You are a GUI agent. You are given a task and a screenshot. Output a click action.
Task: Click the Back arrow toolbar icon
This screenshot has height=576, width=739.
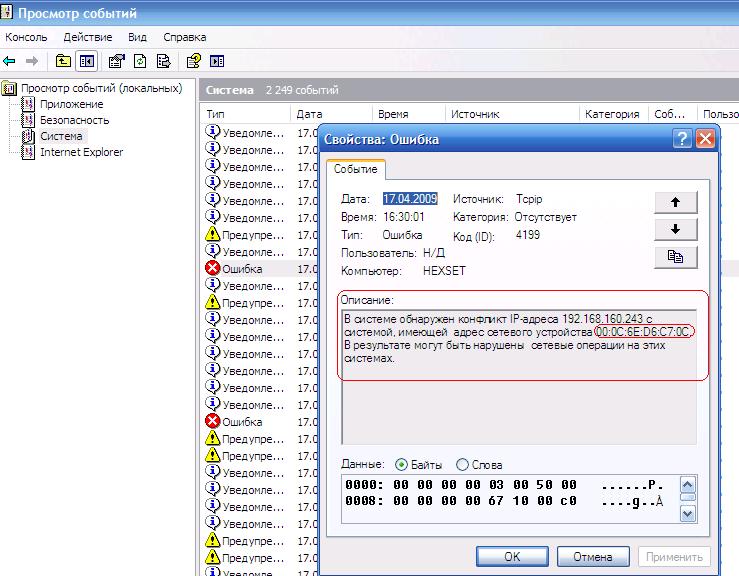(x=10, y=60)
